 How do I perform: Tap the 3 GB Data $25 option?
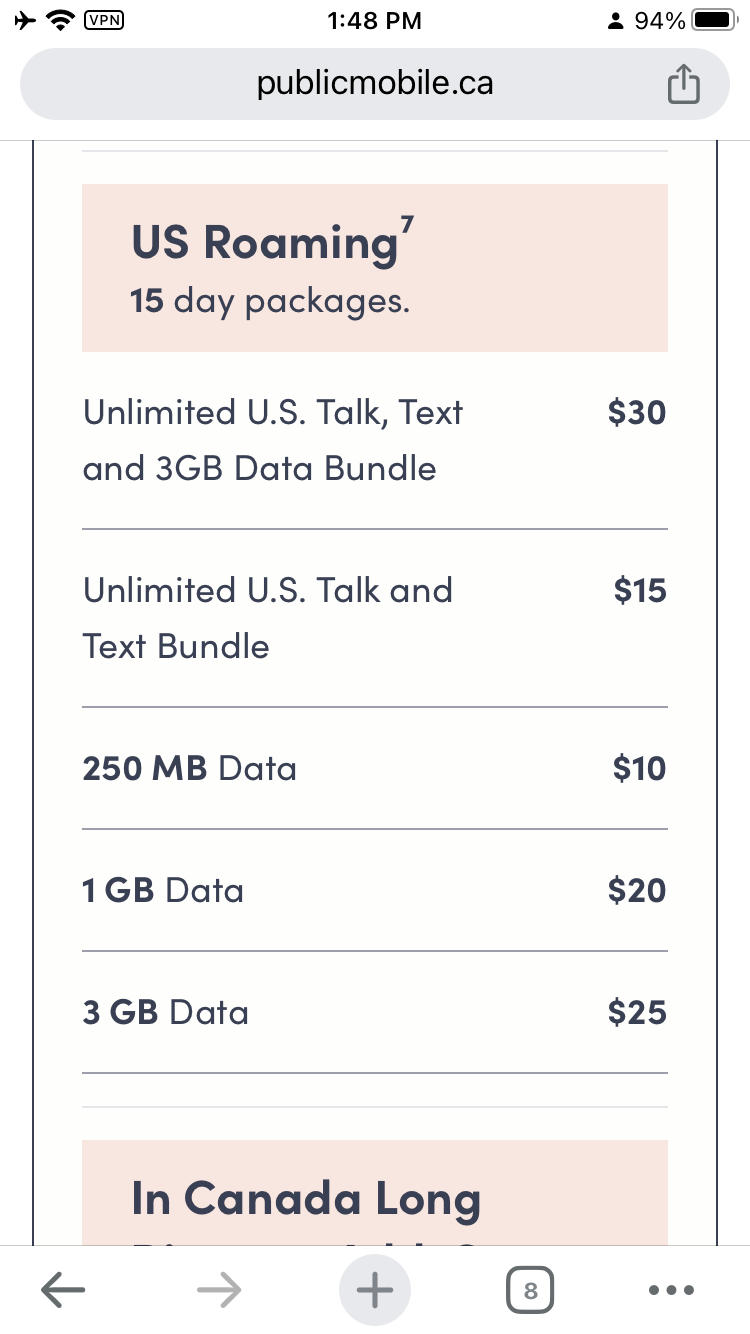(x=374, y=1012)
